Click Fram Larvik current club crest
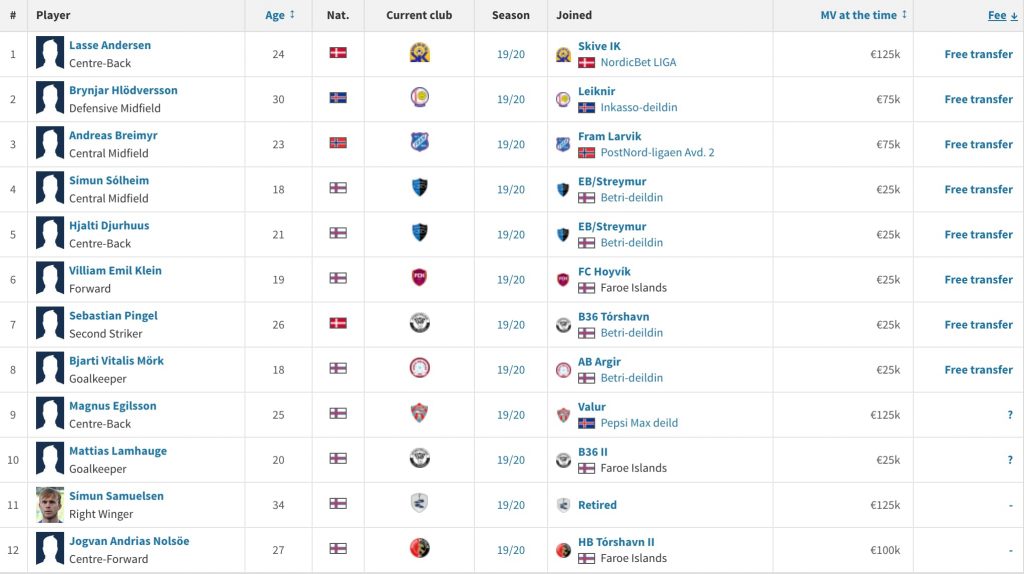The width and height of the screenshot is (1024, 574). pyautogui.click(x=419, y=143)
